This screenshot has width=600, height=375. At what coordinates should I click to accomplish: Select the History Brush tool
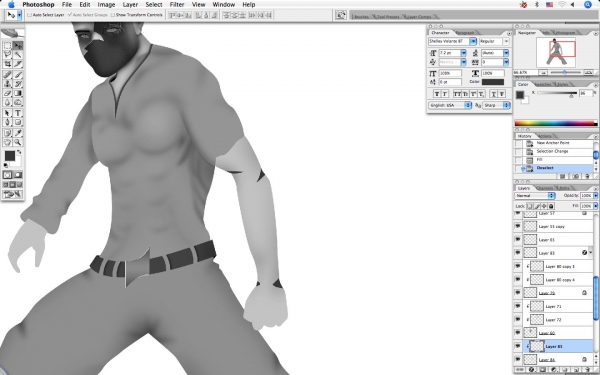click(18, 84)
